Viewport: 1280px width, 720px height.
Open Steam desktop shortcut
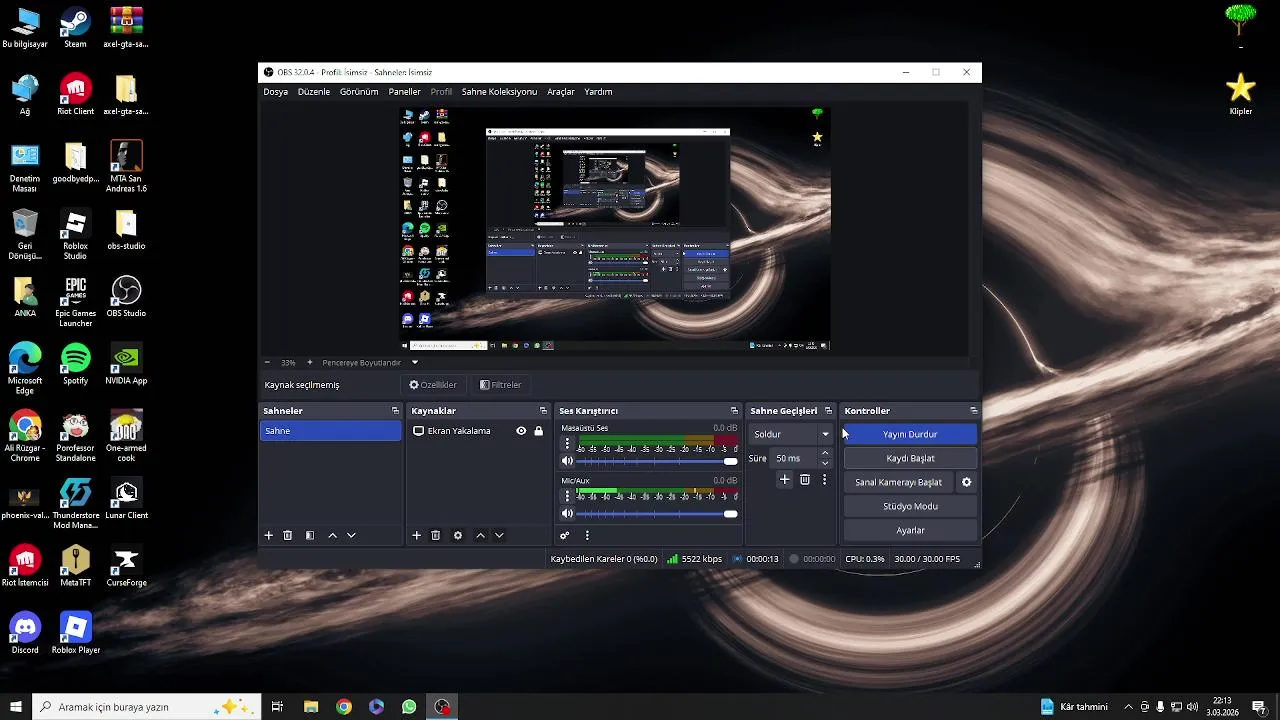[75, 28]
